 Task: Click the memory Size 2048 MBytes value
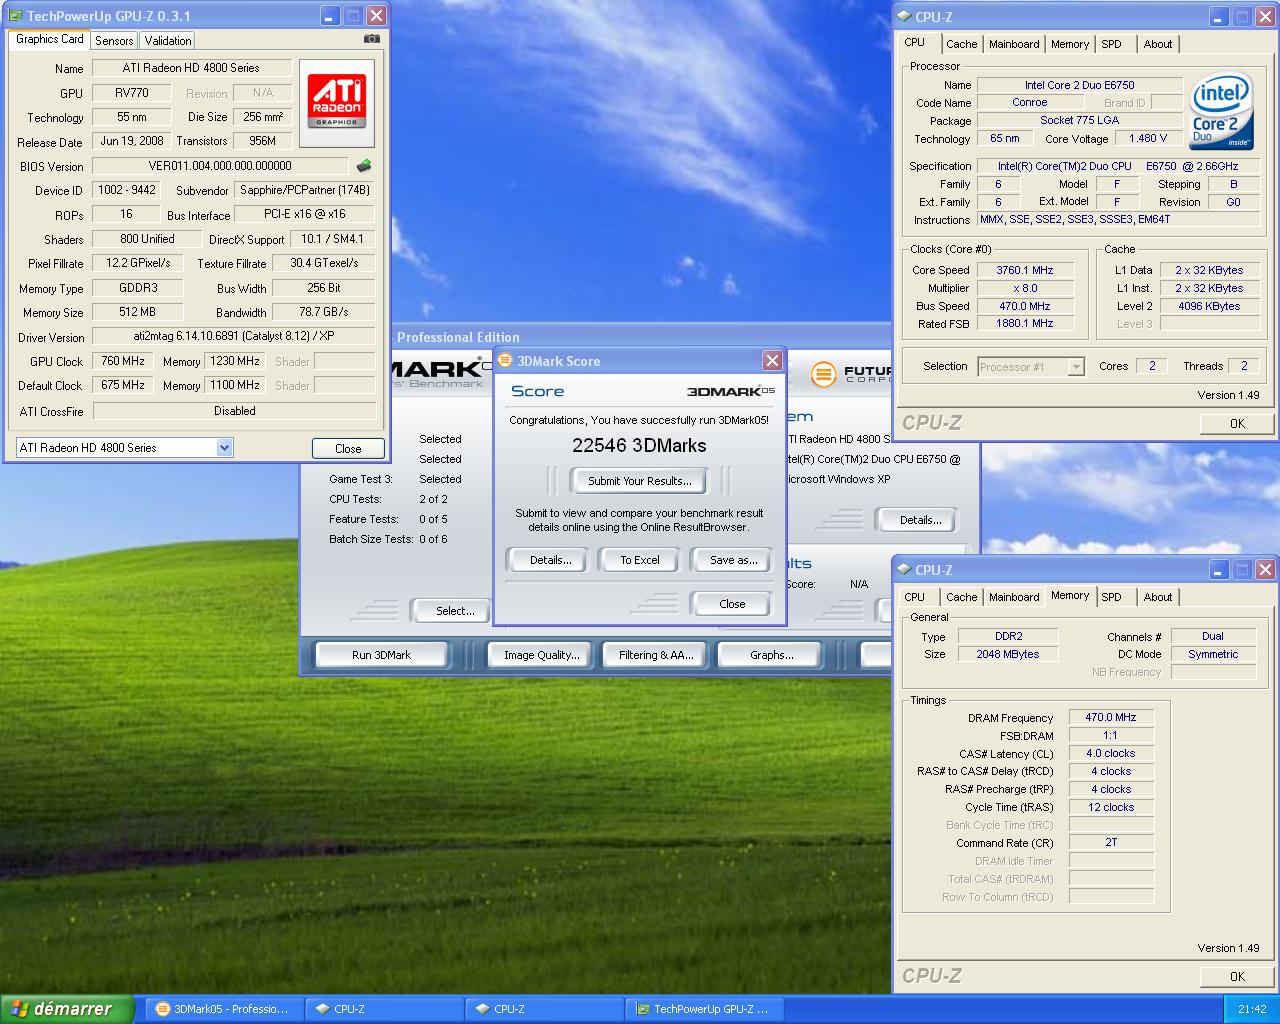click(x=1008, y=654)
